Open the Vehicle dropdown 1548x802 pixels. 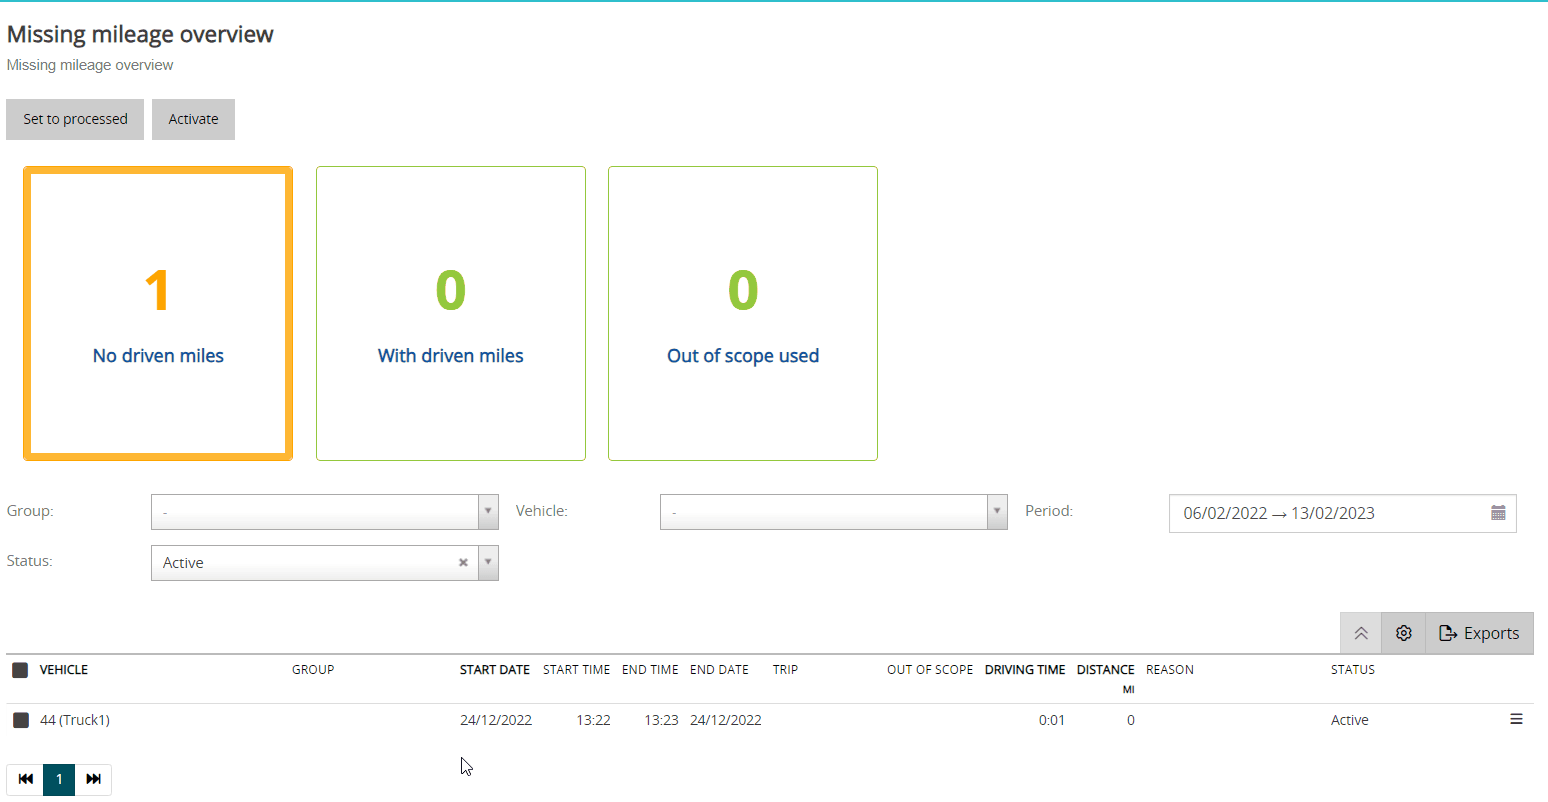(834, 512)
